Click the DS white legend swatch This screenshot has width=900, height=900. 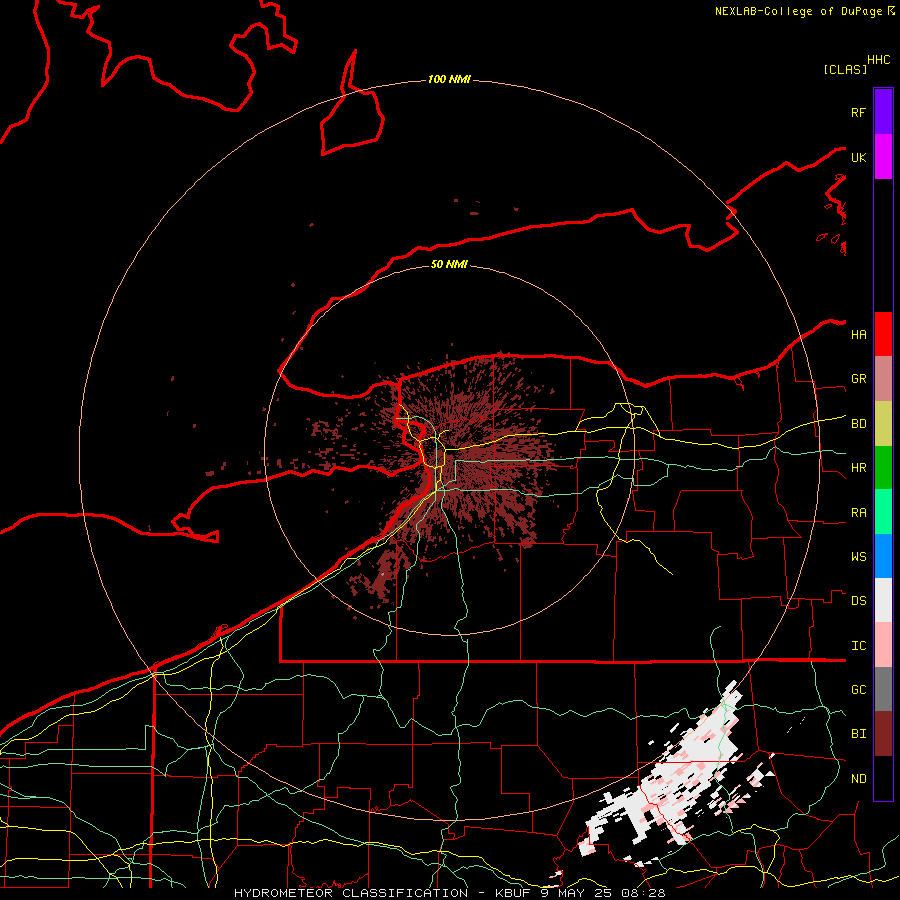click(883, 600)
